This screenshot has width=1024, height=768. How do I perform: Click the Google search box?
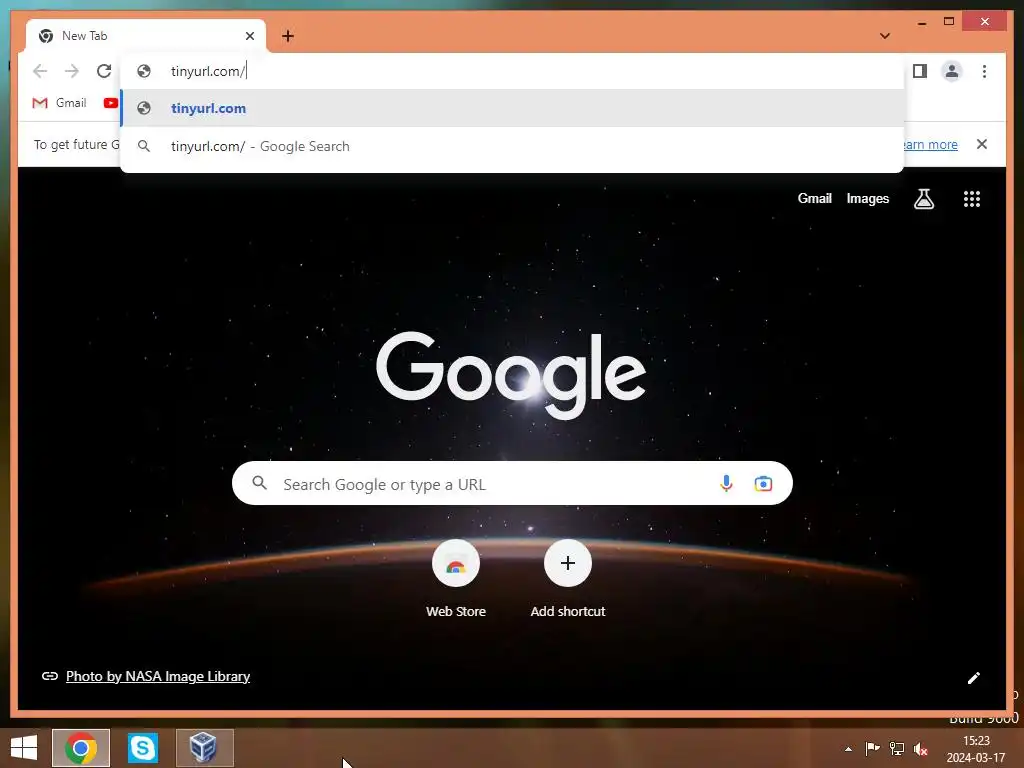[512, 483]
